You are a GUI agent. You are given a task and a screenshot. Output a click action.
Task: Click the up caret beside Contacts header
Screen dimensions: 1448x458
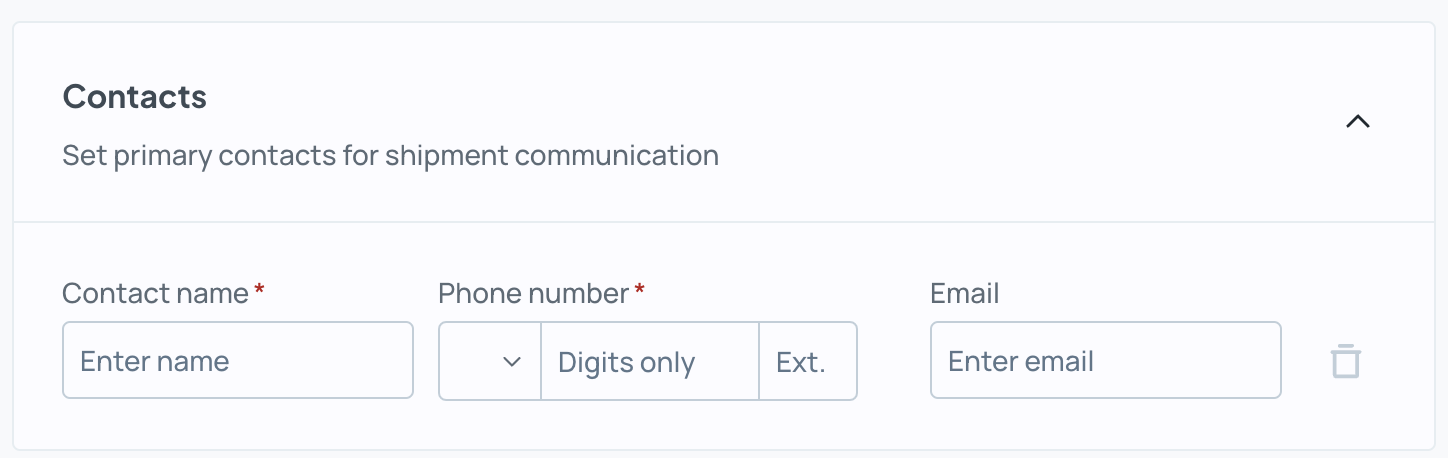tap(1357, 122)
